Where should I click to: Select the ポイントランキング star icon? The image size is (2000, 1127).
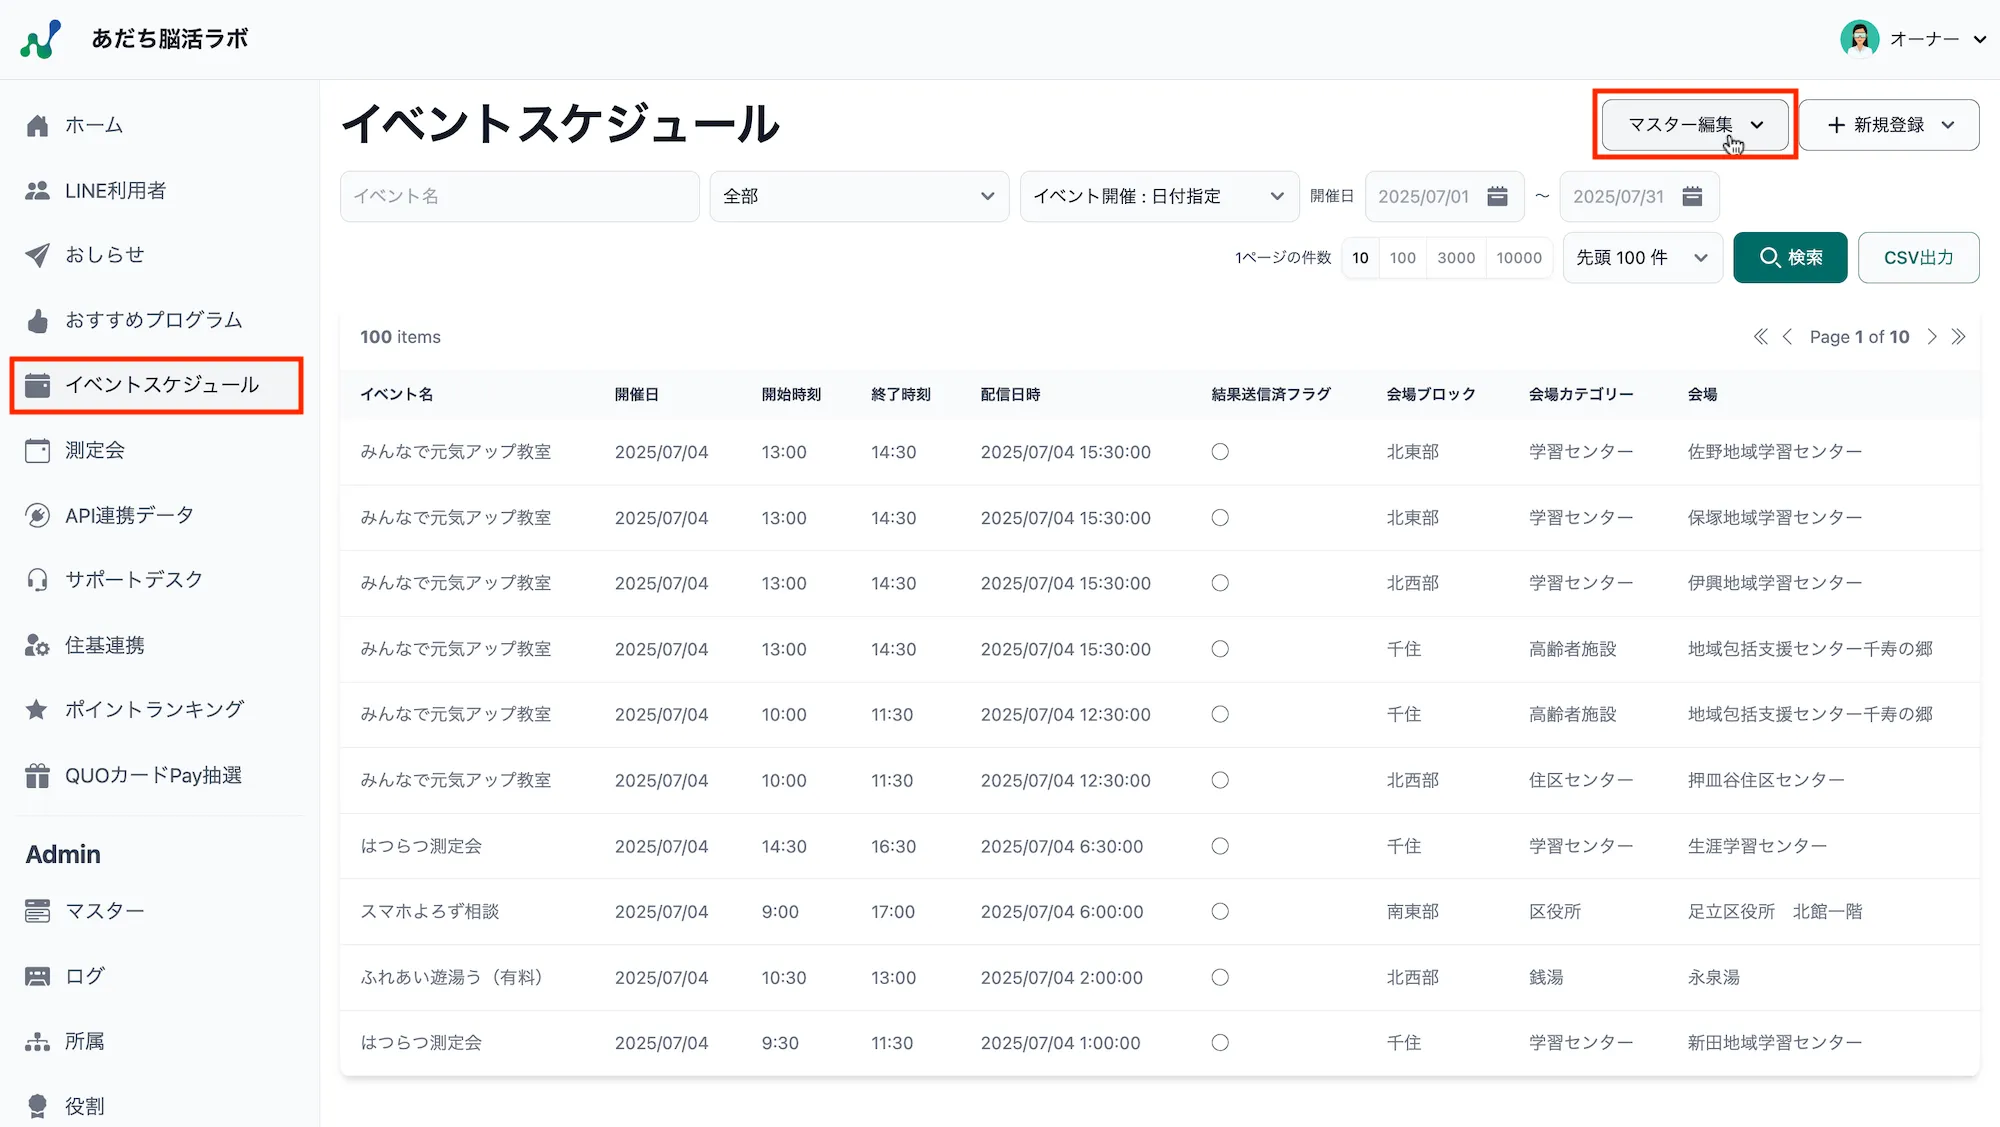[37, 709]
